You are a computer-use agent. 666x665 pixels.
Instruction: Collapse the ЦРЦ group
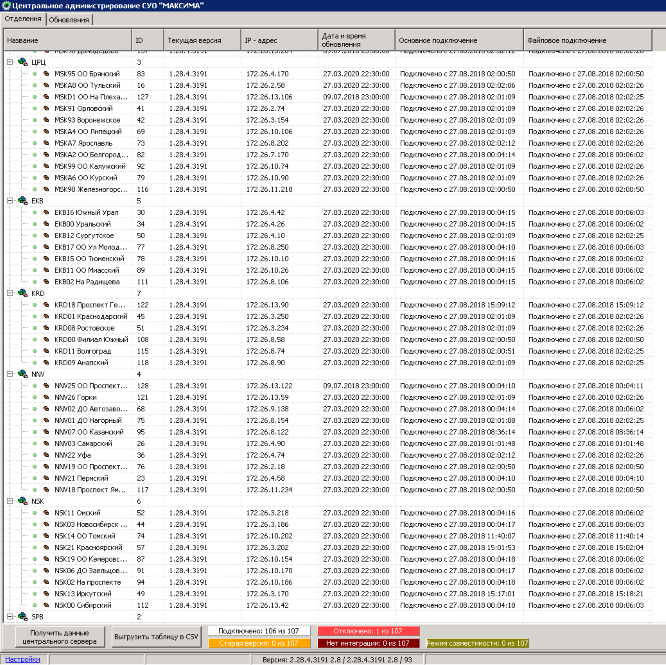[10, 62]
